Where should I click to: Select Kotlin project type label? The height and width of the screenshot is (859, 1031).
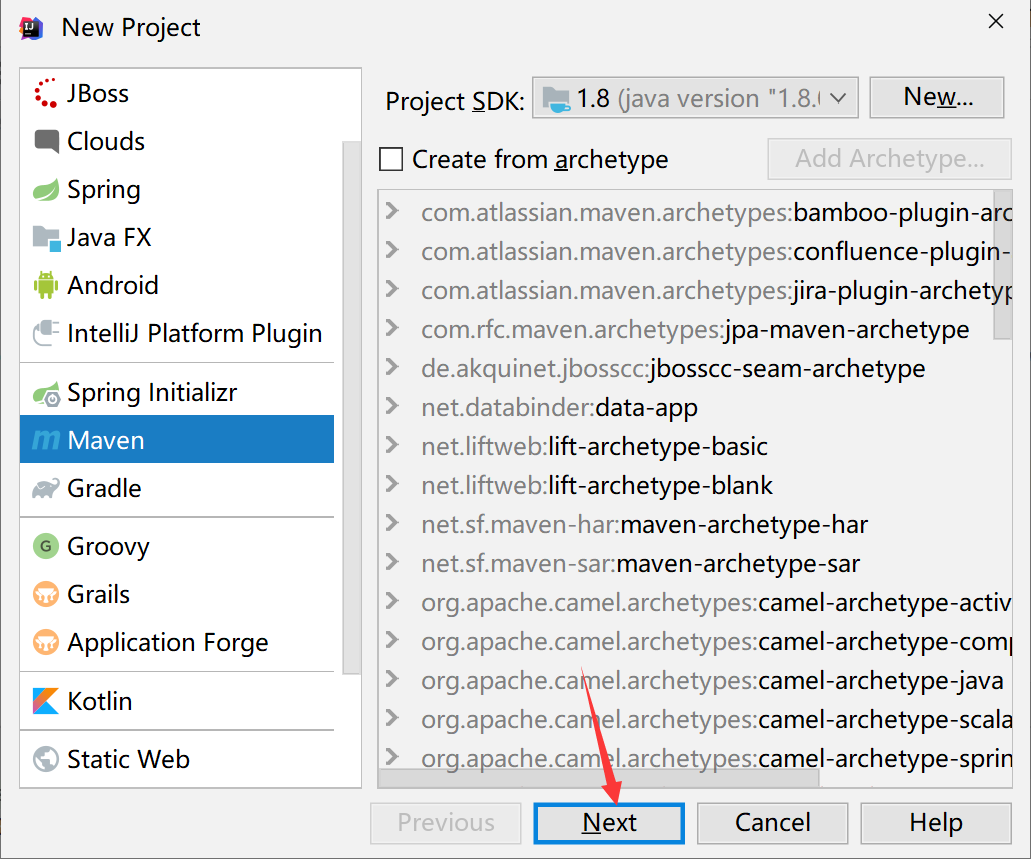100,701
